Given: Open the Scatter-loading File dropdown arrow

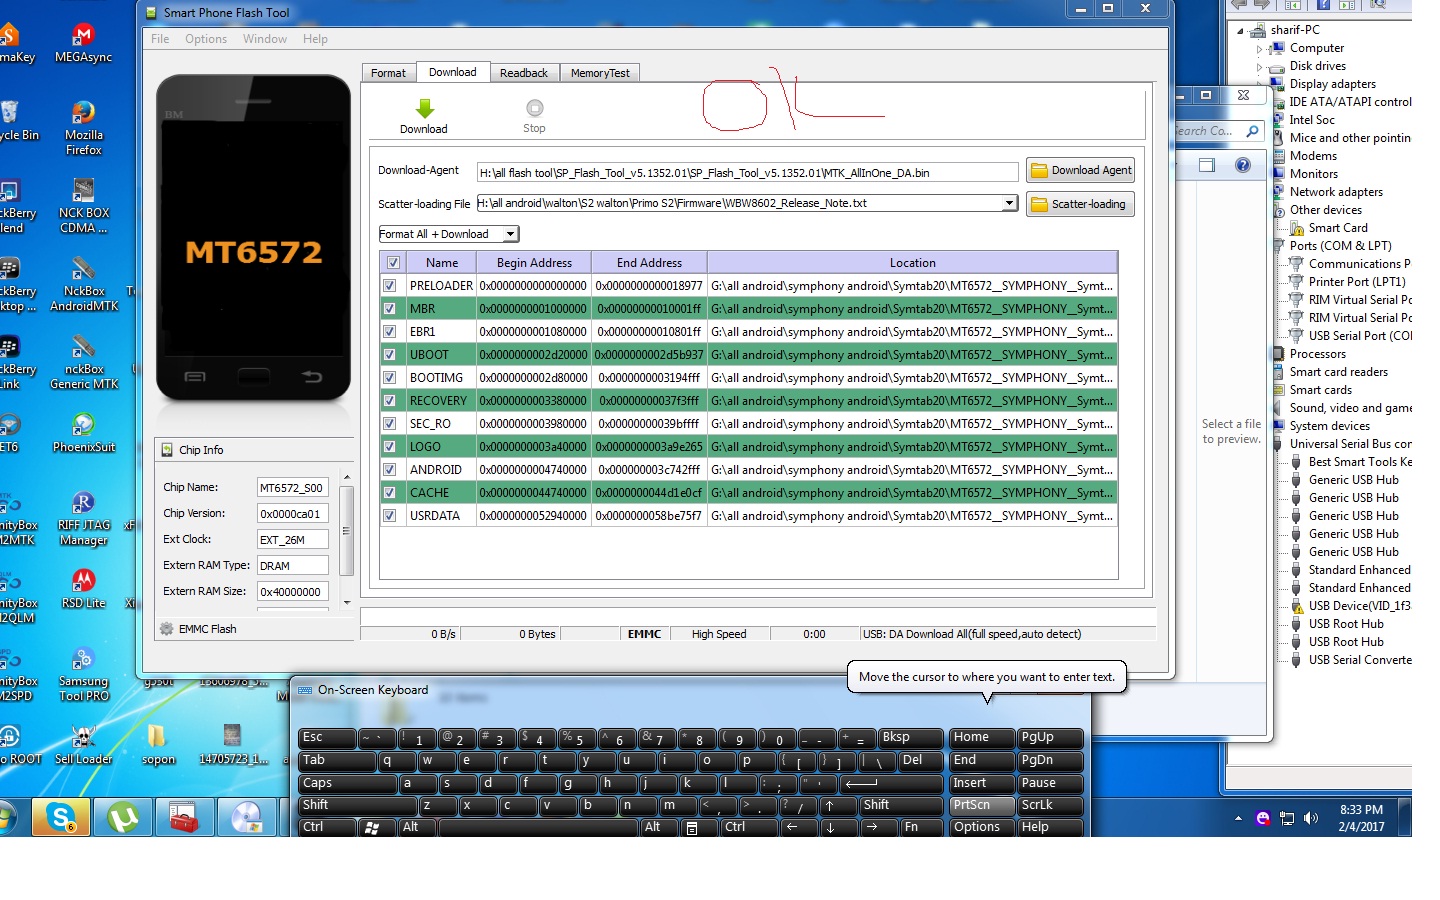Looking at the screenshot, I should [1009, 203].
